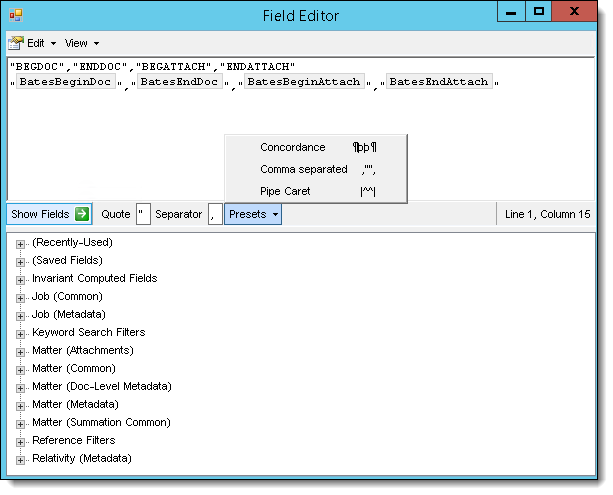This screenshot has width=613, height=495.
Task: Choose the Comma separated preset
Action: click(316, 169)
